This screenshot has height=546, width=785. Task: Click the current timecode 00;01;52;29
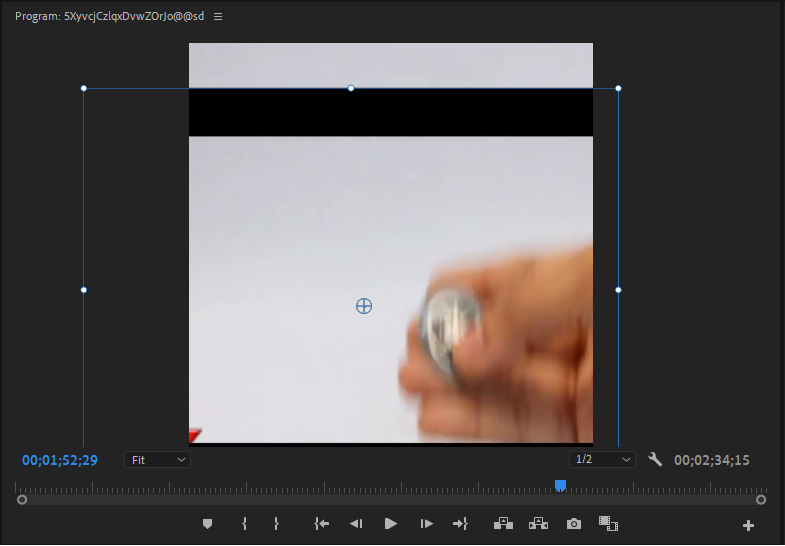60,460
